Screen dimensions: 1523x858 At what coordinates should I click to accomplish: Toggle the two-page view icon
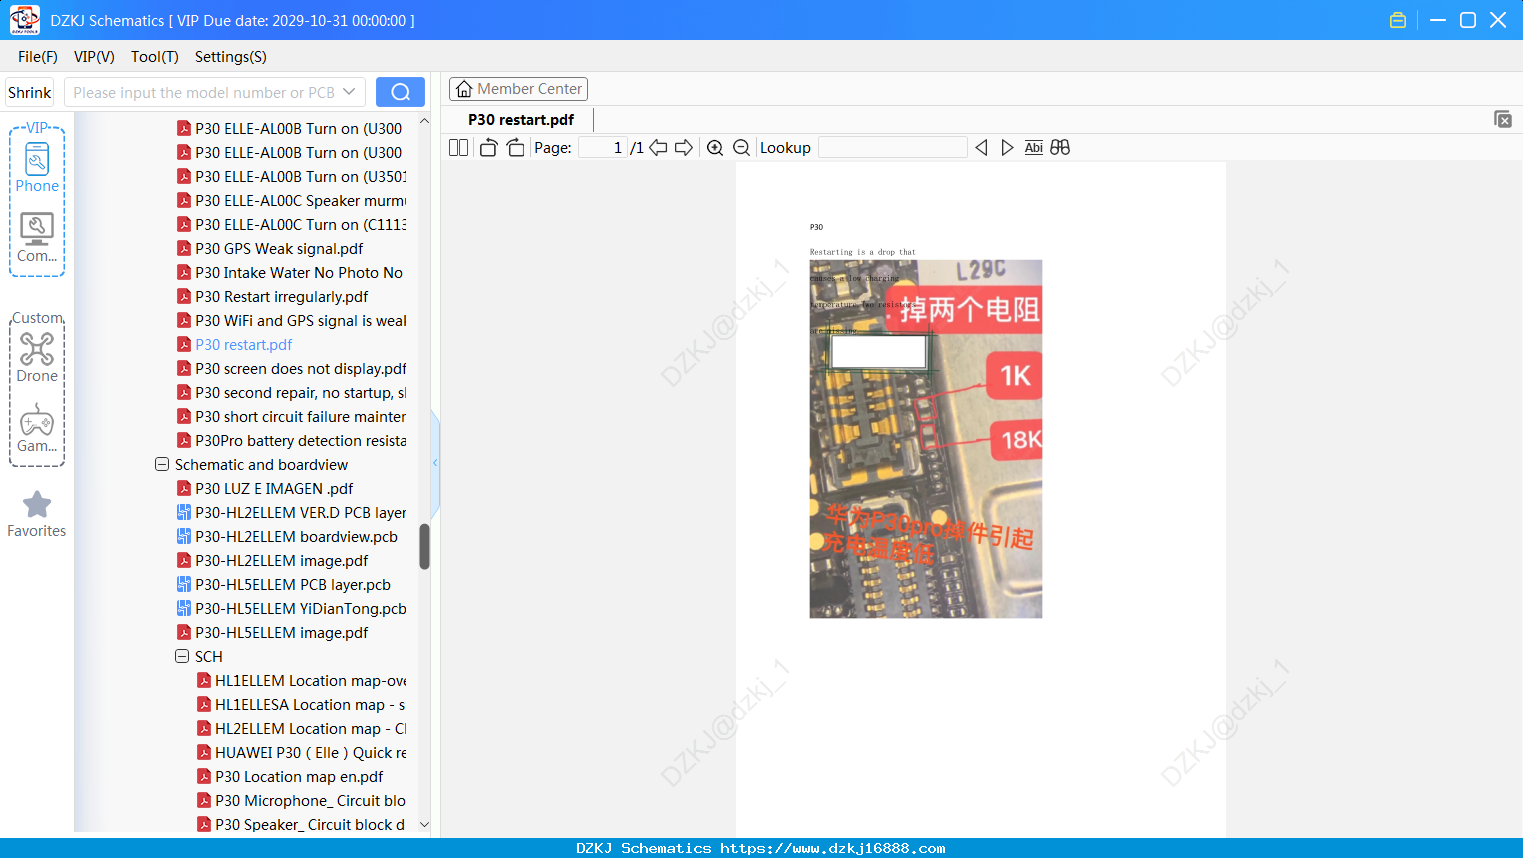point(459,148)
